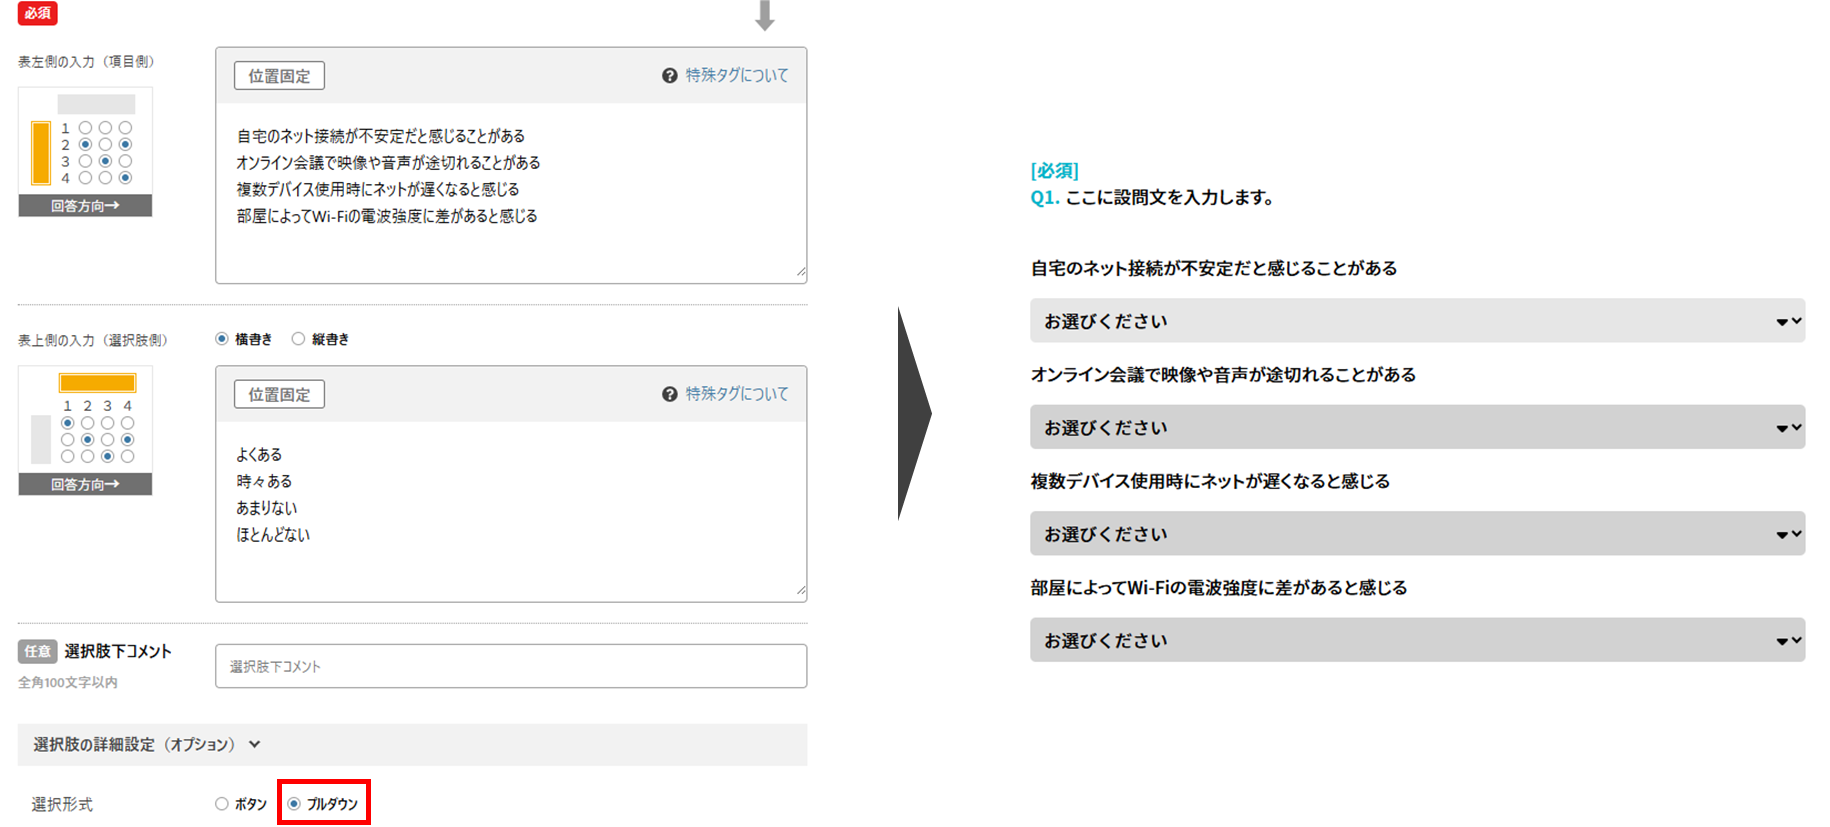This screenshot has width=1830, height=827.
Task: Choose ボタン as the selection format
Action: 222,804
